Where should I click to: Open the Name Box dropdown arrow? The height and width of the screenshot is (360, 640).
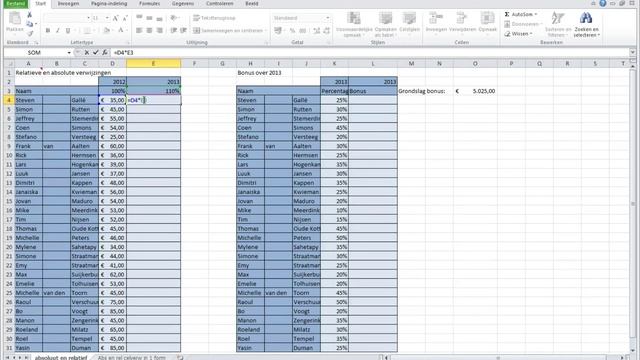tap(69, 53)
